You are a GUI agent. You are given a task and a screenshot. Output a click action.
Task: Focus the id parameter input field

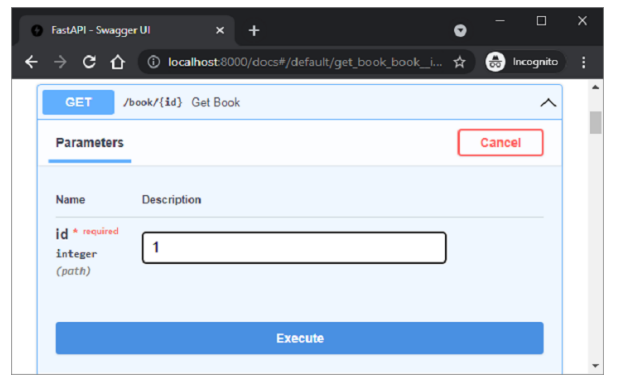tap(294, 248)
